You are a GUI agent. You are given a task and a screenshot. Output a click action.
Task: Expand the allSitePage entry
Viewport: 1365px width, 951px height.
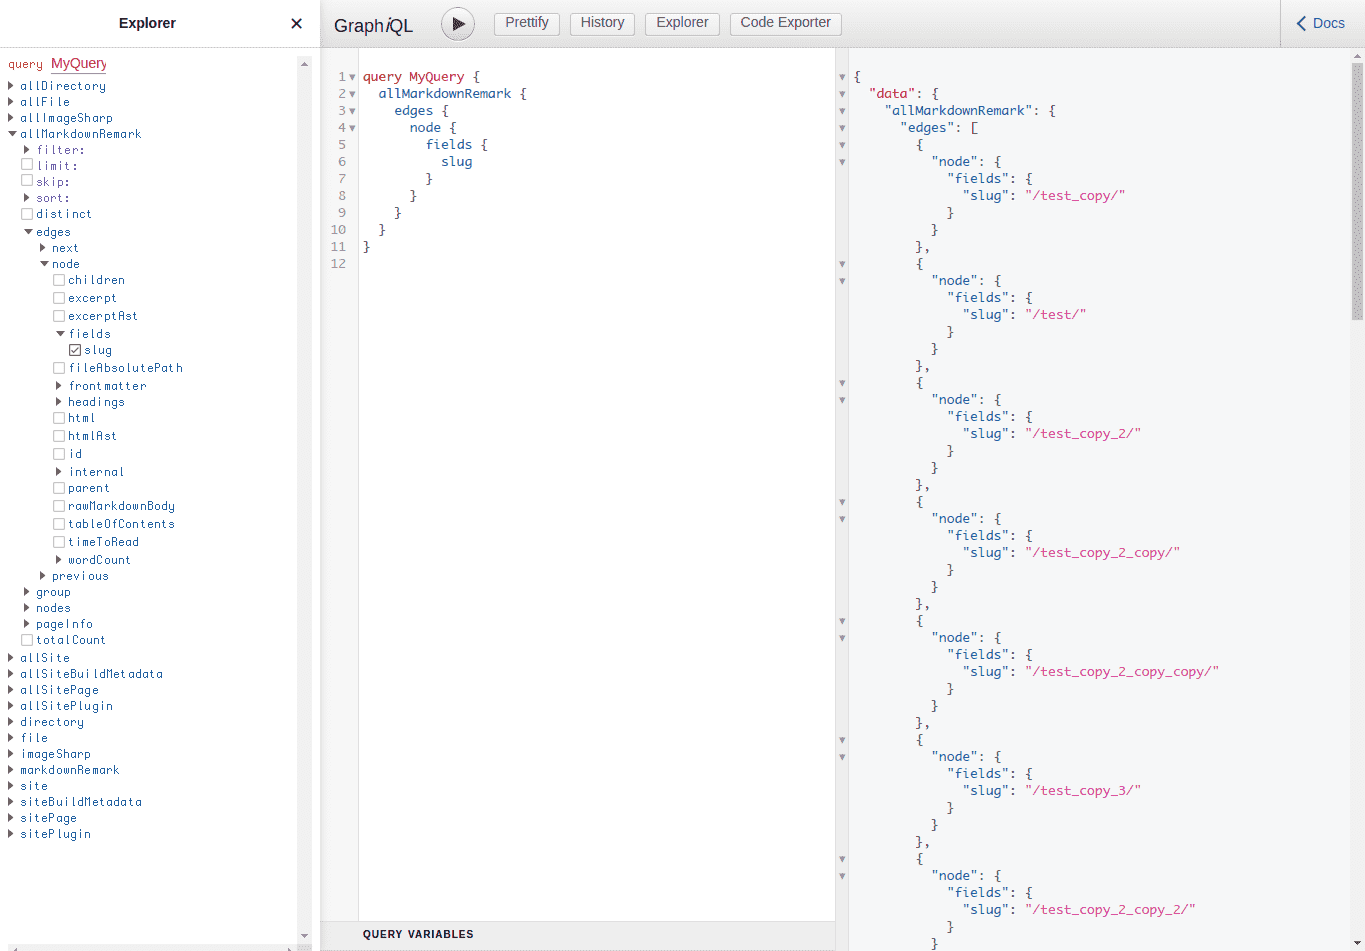tap(11, 690)
